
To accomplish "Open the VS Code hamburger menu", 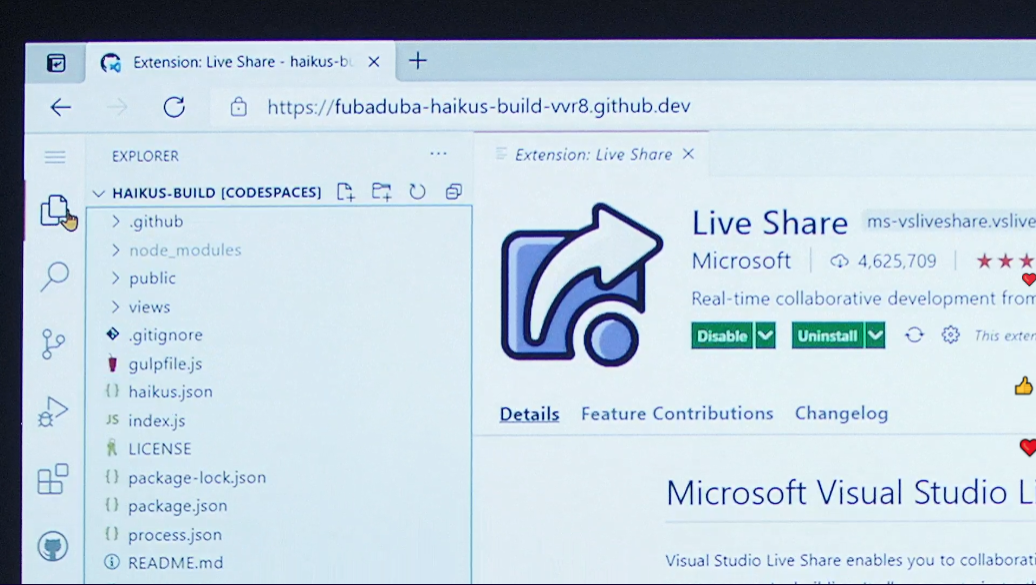I will [55, 157].
